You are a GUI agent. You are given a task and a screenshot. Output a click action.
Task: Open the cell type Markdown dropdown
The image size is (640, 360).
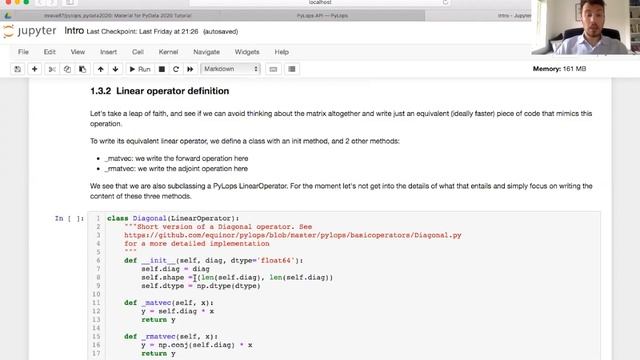pos(231,69)
